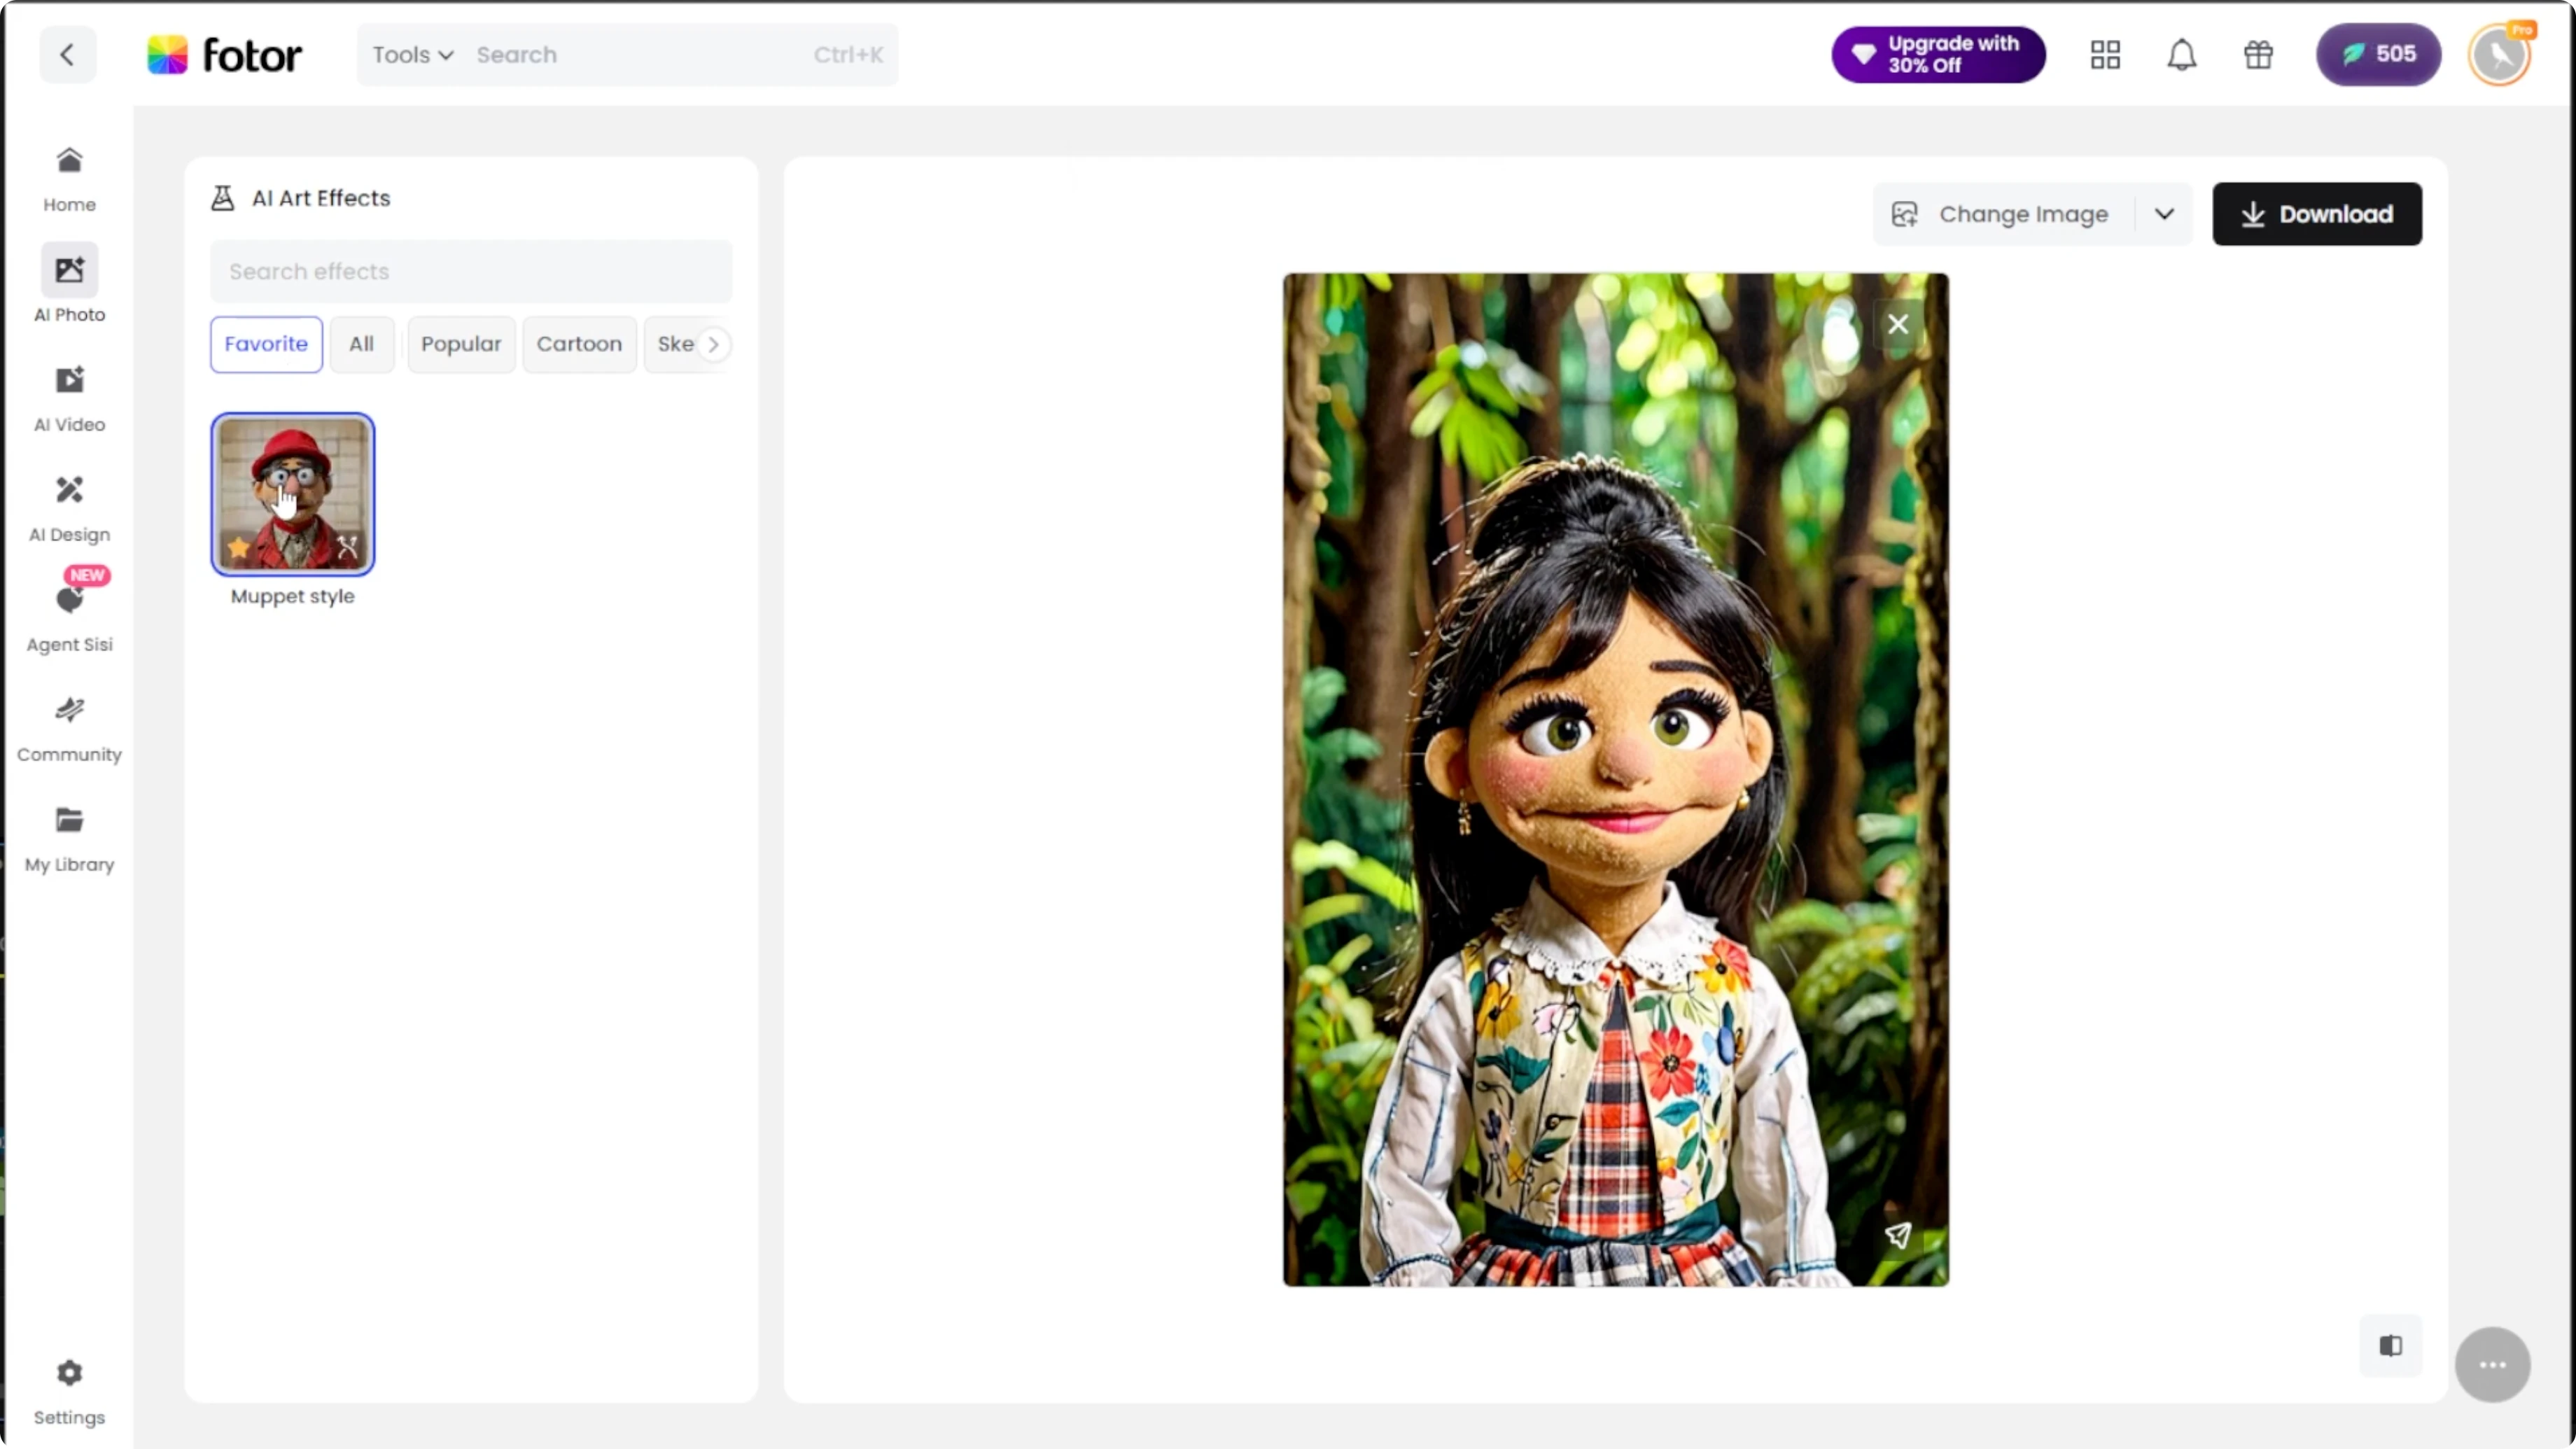Go to Home in sidebar
Viewport: 2576px width, 1449px height.
69,180
